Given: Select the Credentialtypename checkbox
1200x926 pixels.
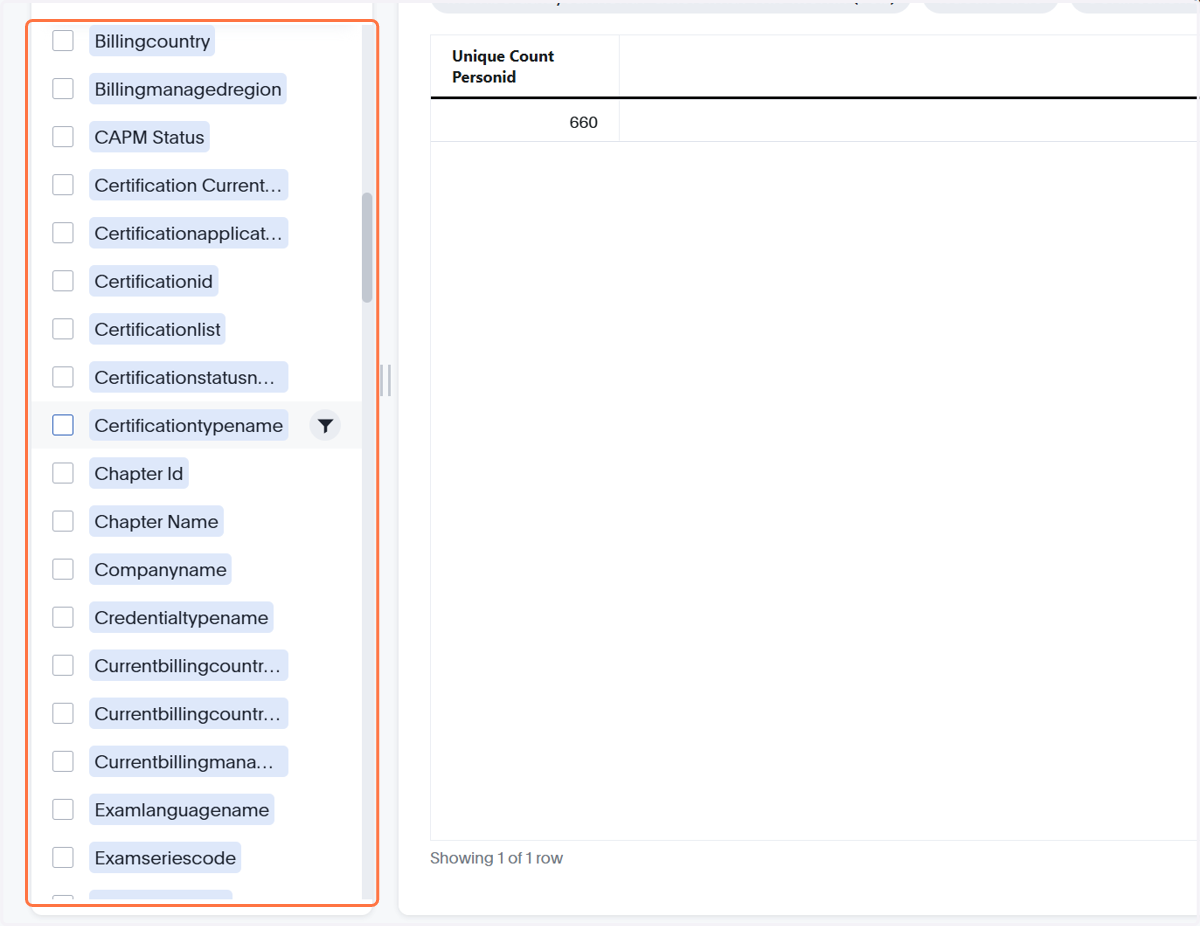Looking at the screenshot, I should click(x=63, y=617).
